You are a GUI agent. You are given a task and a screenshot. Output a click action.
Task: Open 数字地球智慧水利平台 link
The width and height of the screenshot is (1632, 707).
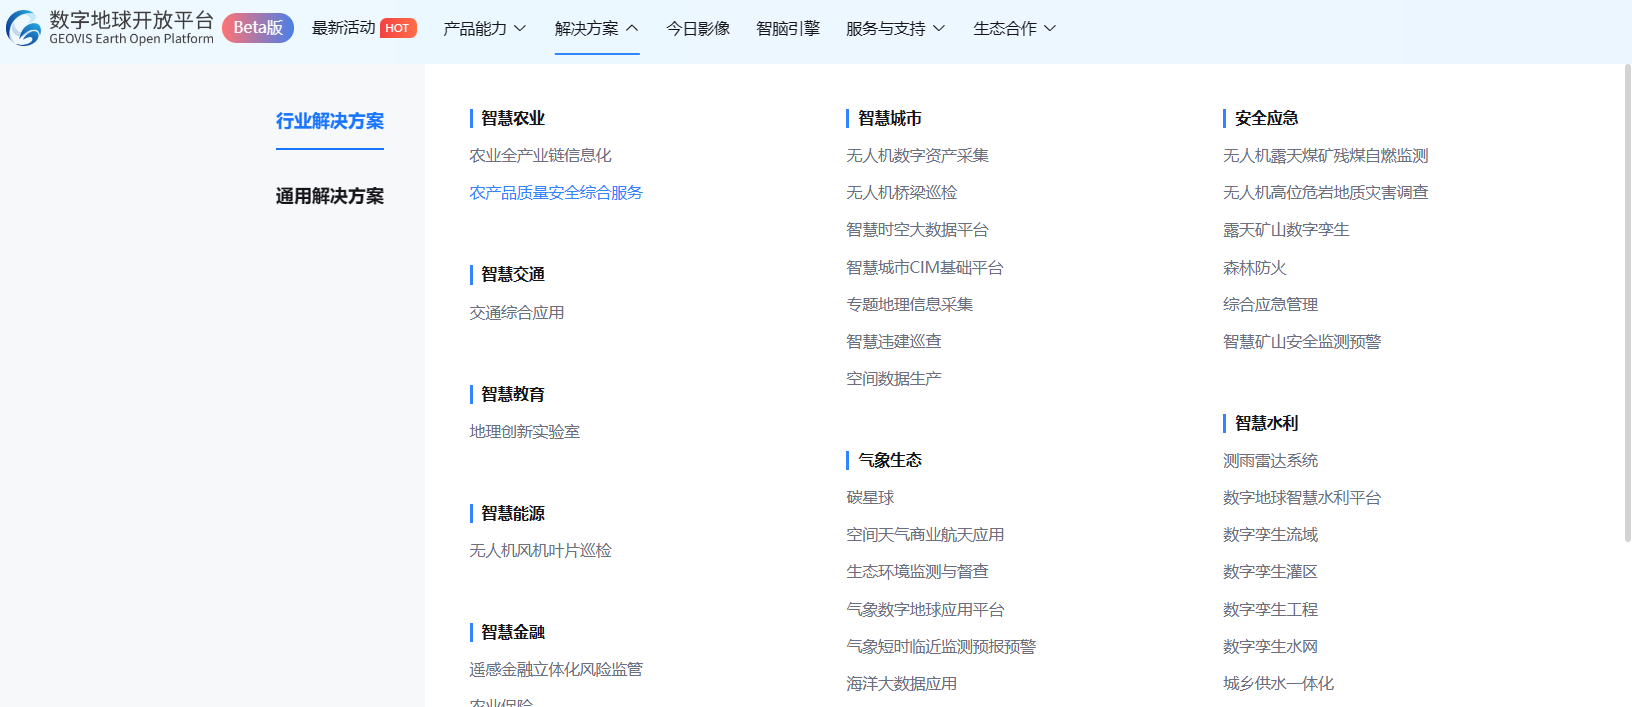[1302, 498]
